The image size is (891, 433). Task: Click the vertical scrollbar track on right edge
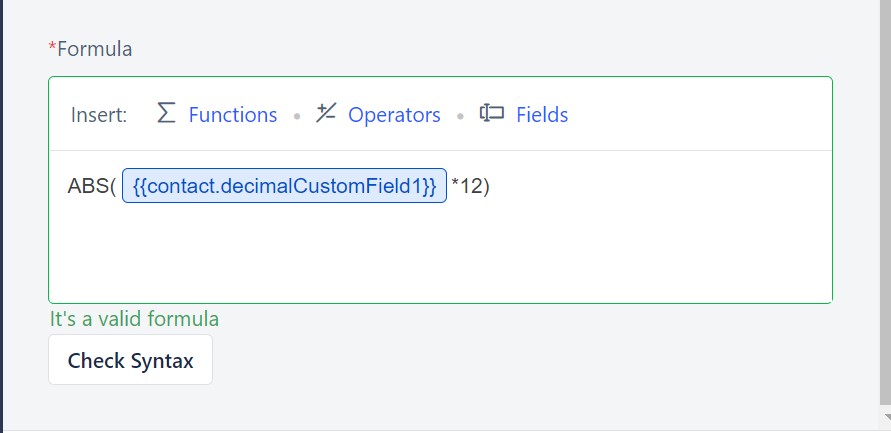pyautogui.click(x=886, y=205)
